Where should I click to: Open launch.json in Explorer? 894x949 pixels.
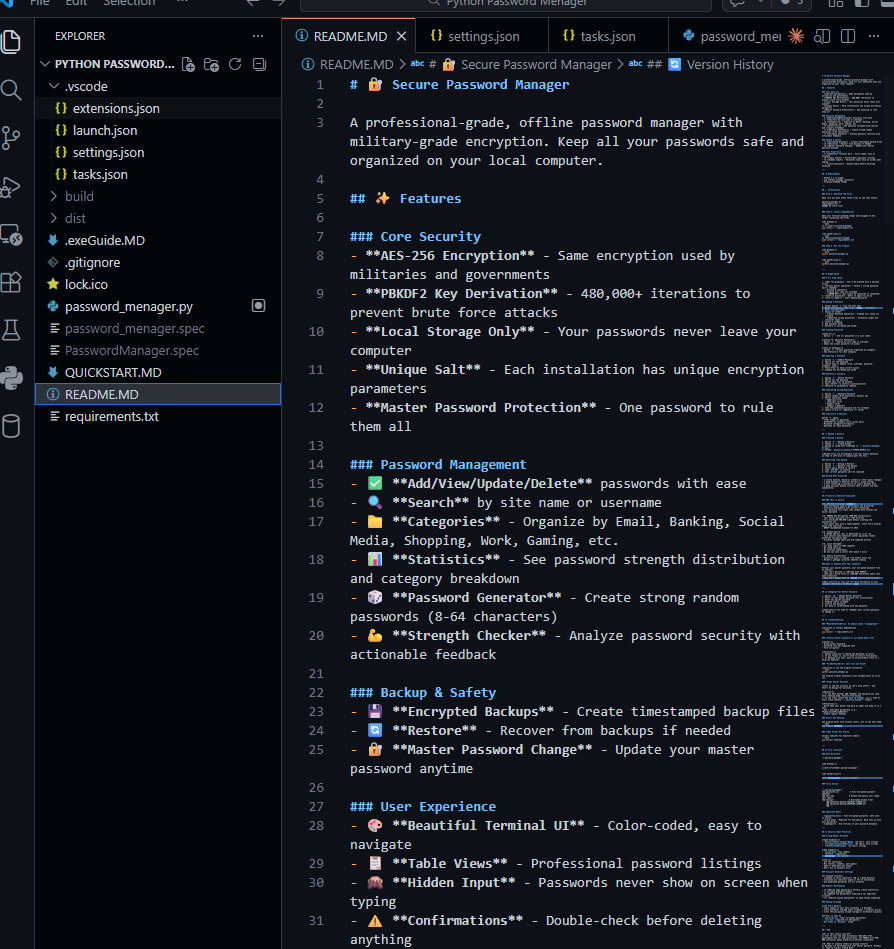(158, 130)
